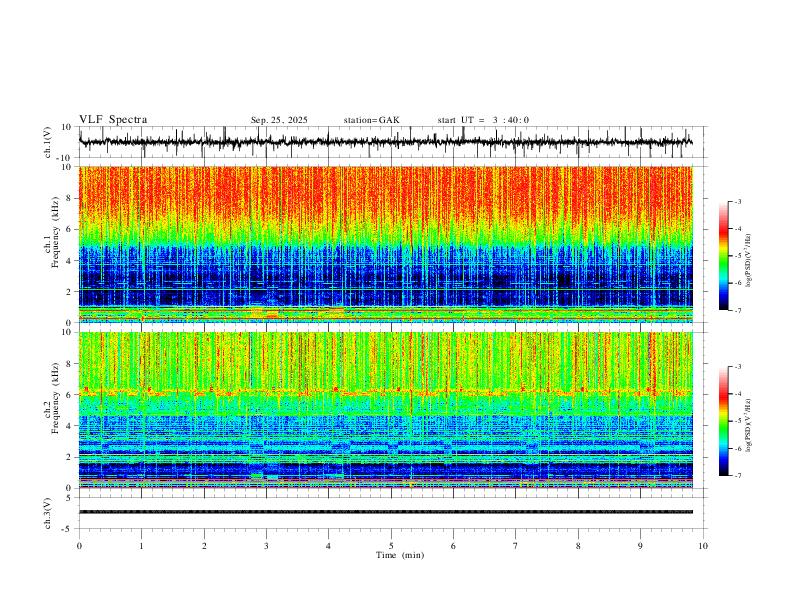792x612 pixels.
Task: Click the "6" kHz tick on ch.2 frequency axis
Action: click(x=70, y=395)
